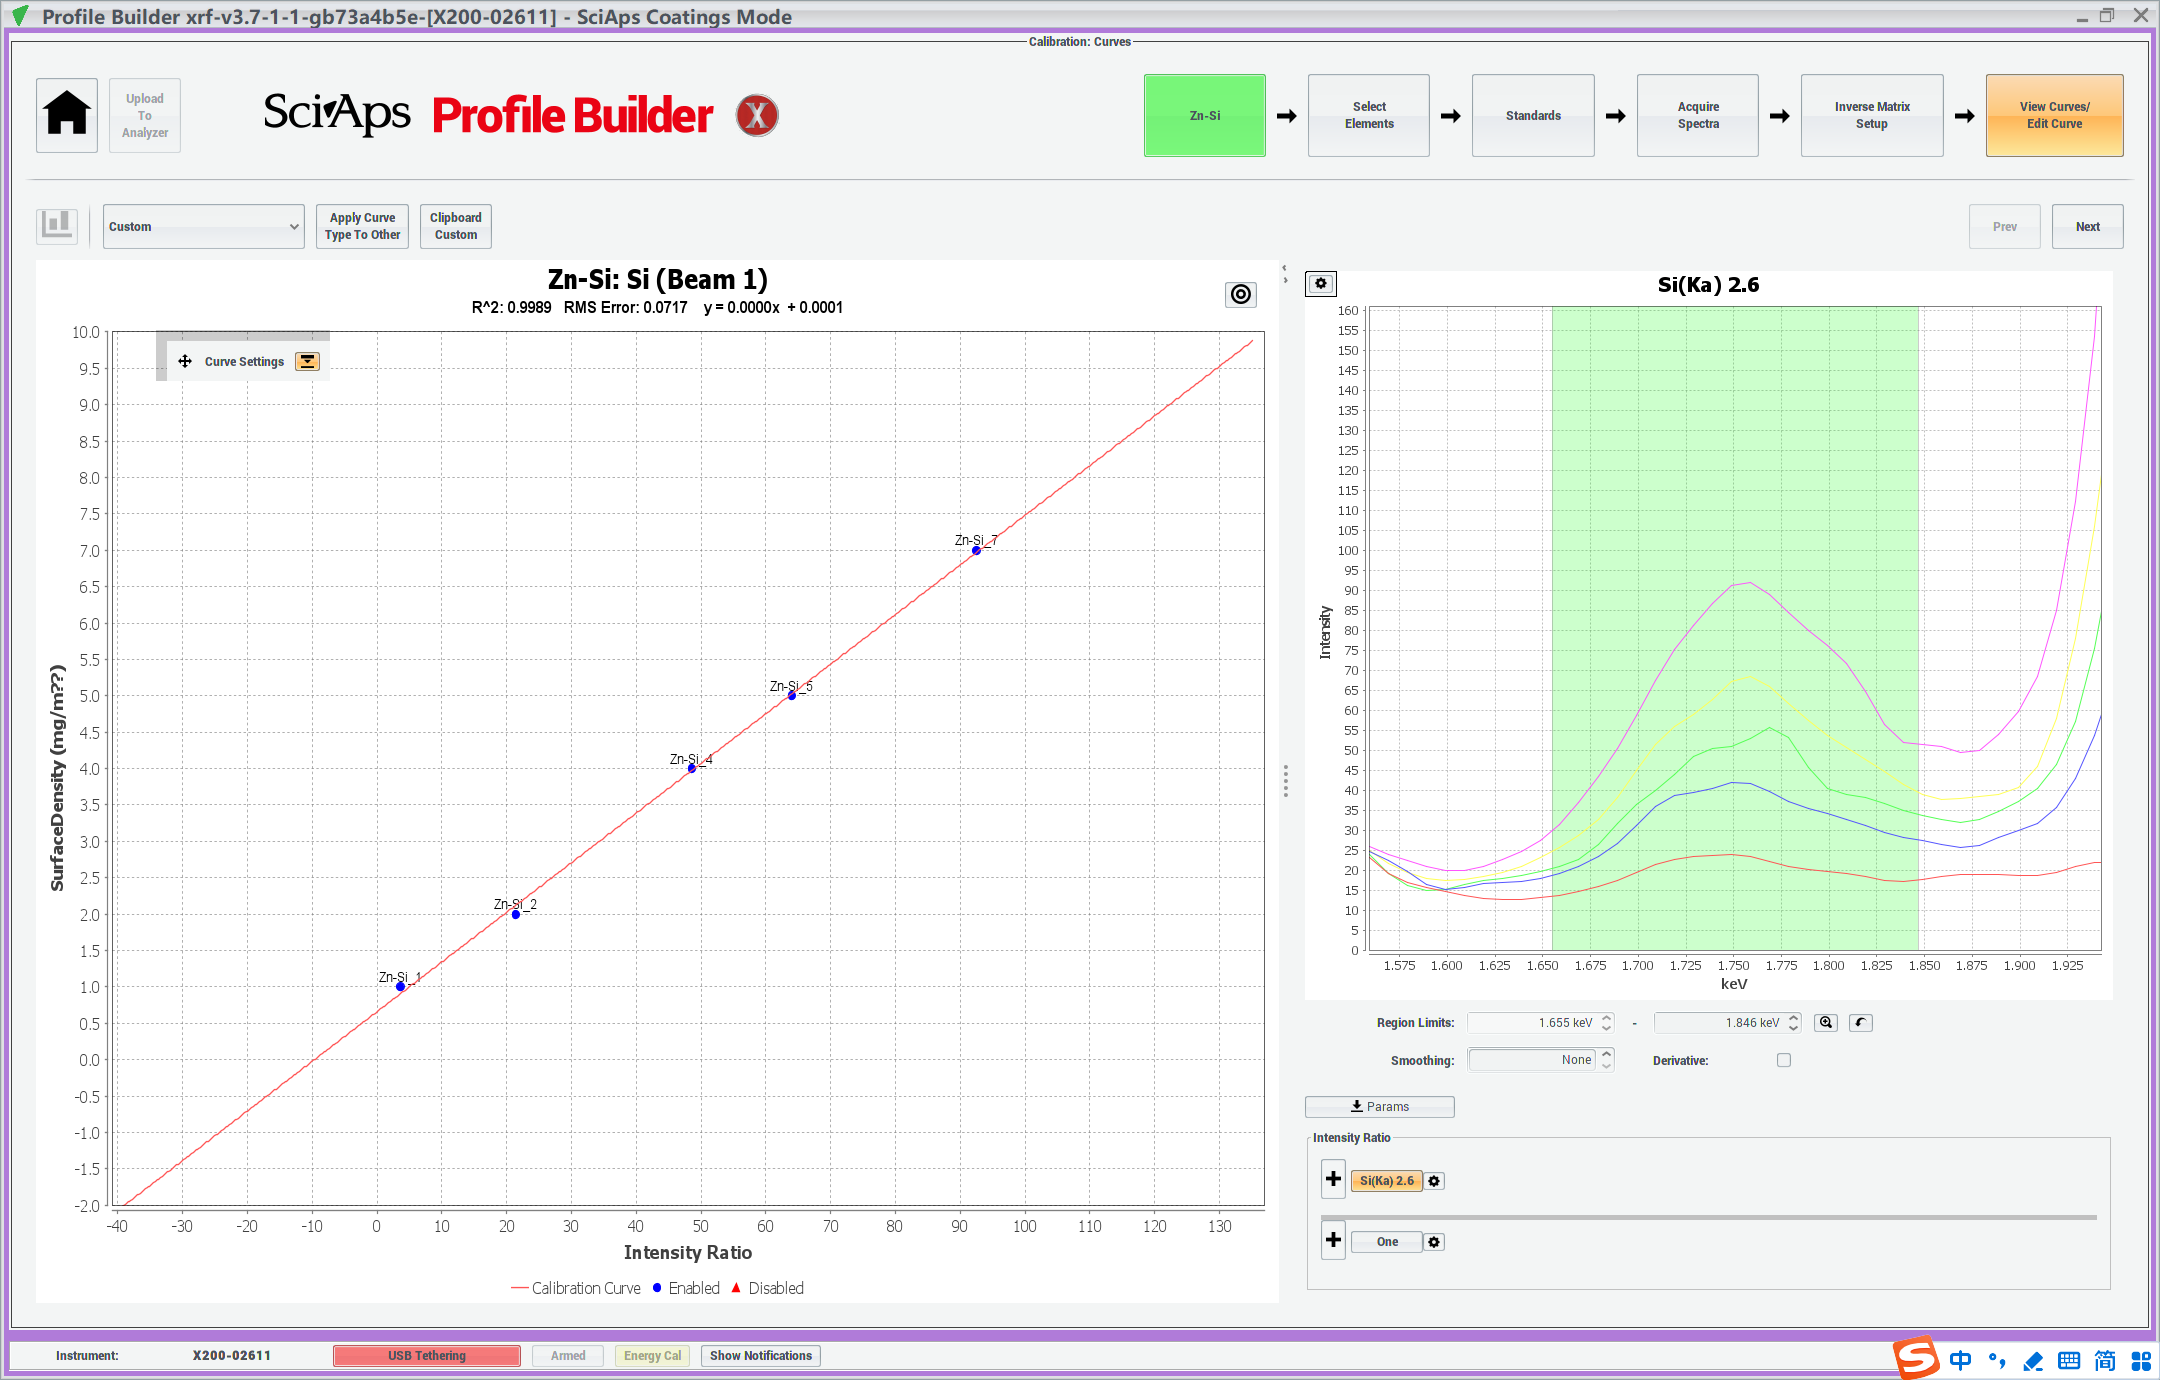The image size is (2160, 1380).
Task: Move the Curve Settings panel handle
Action: [x=185, y=361]
